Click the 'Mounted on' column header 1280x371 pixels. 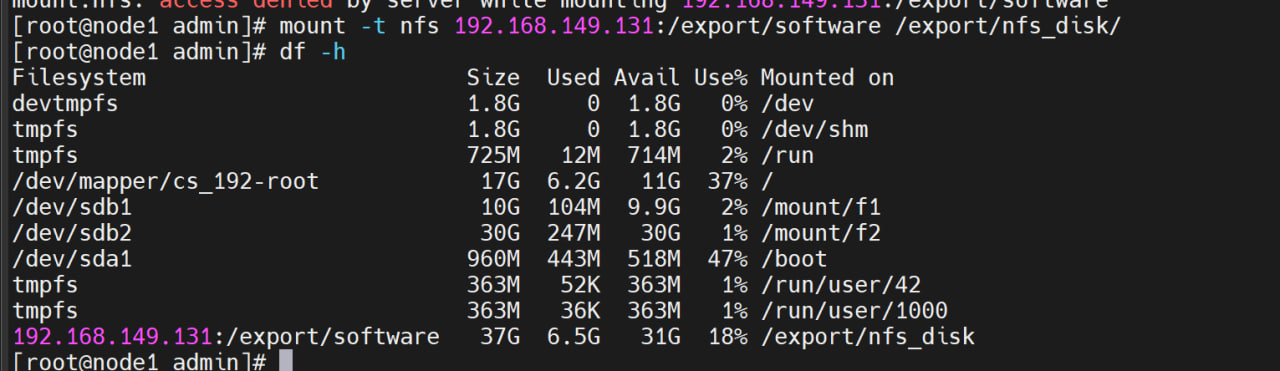(827, 77)
